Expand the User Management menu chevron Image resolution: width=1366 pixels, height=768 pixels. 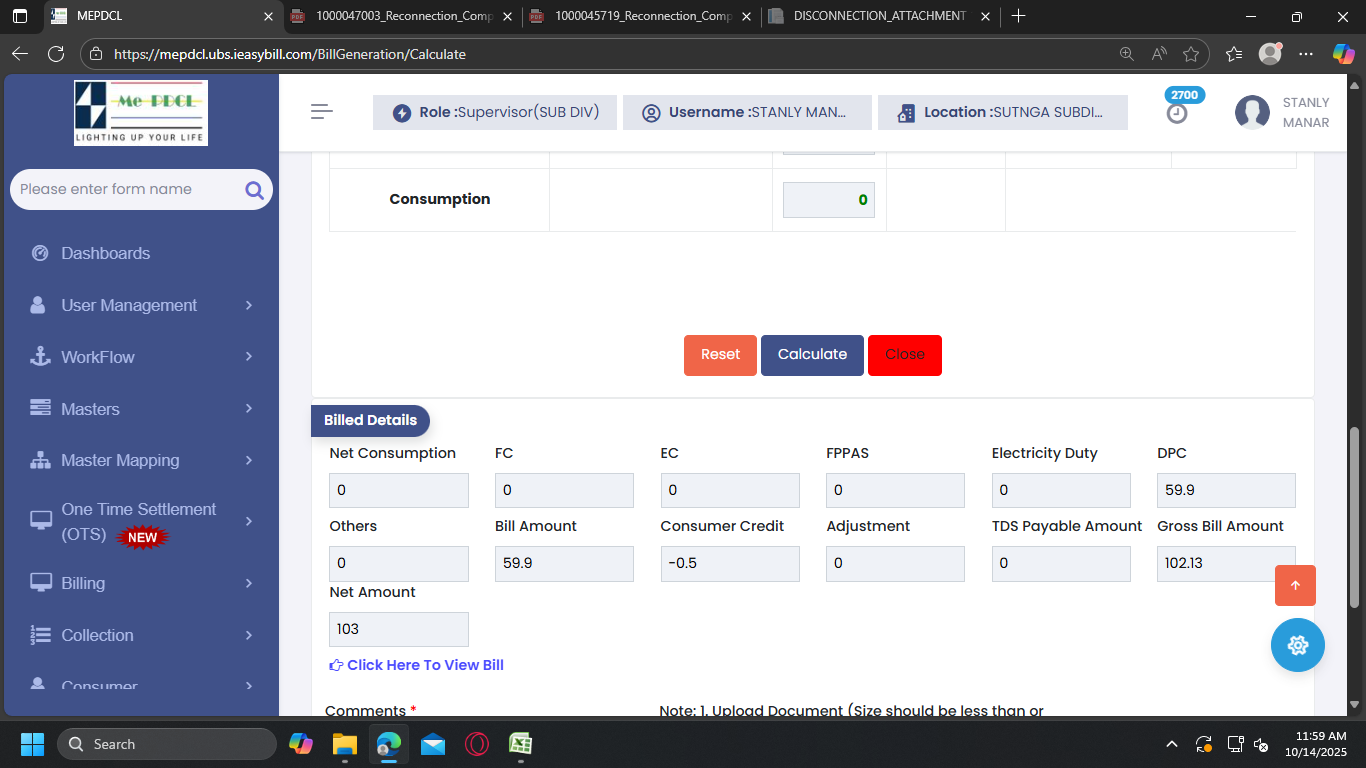(249, 305)
